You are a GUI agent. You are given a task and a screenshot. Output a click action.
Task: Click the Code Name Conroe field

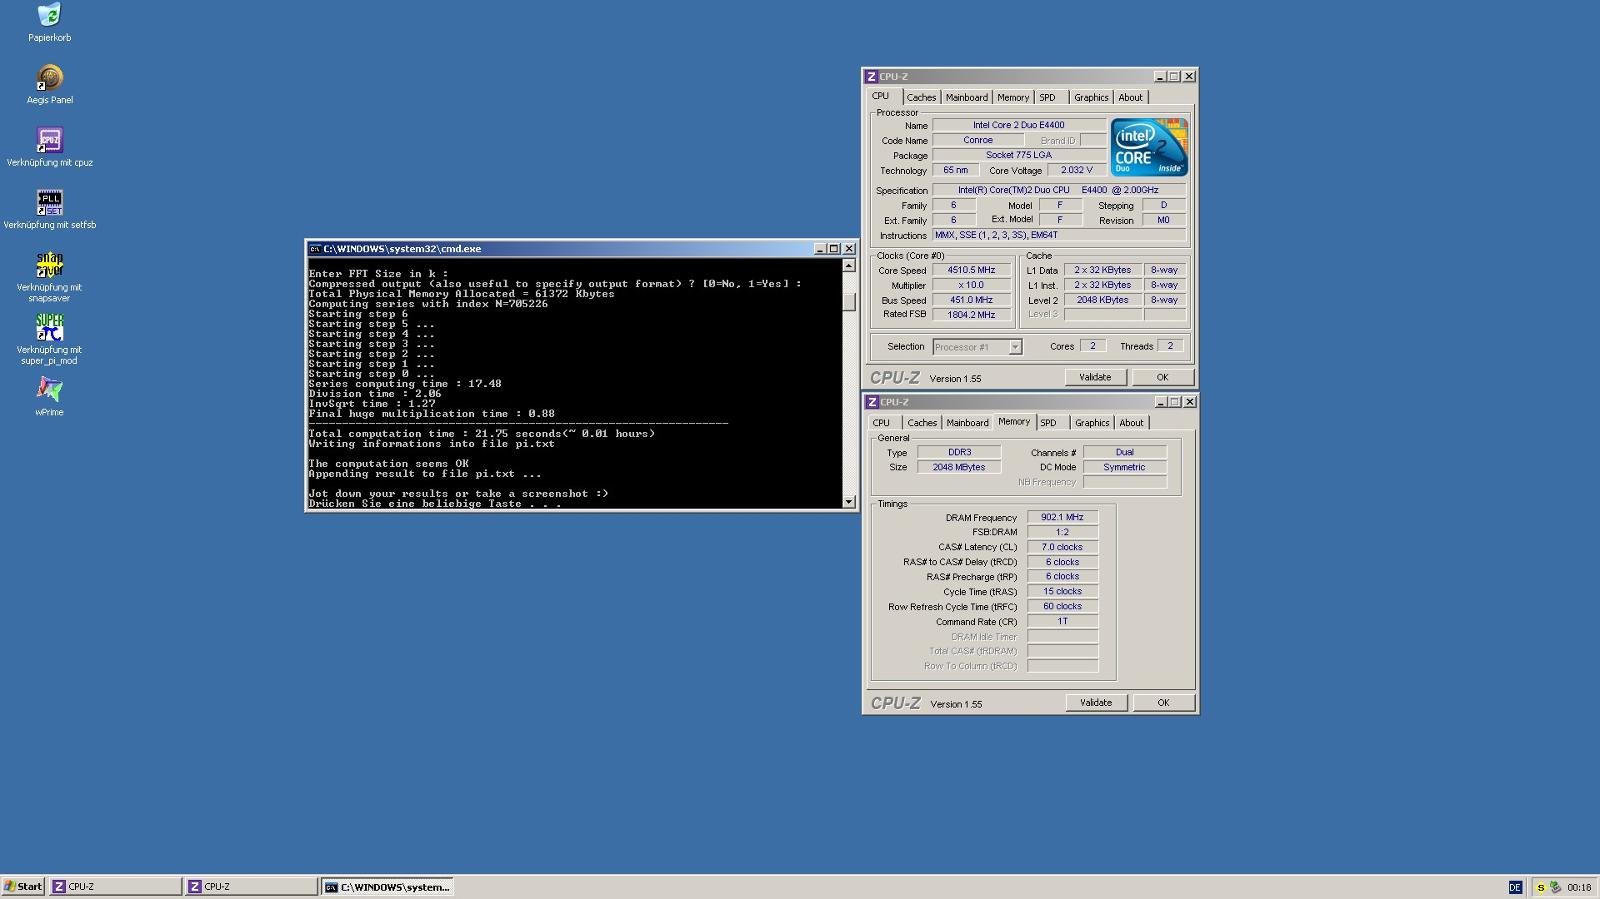pyautogui.click(x=978, y=140)
